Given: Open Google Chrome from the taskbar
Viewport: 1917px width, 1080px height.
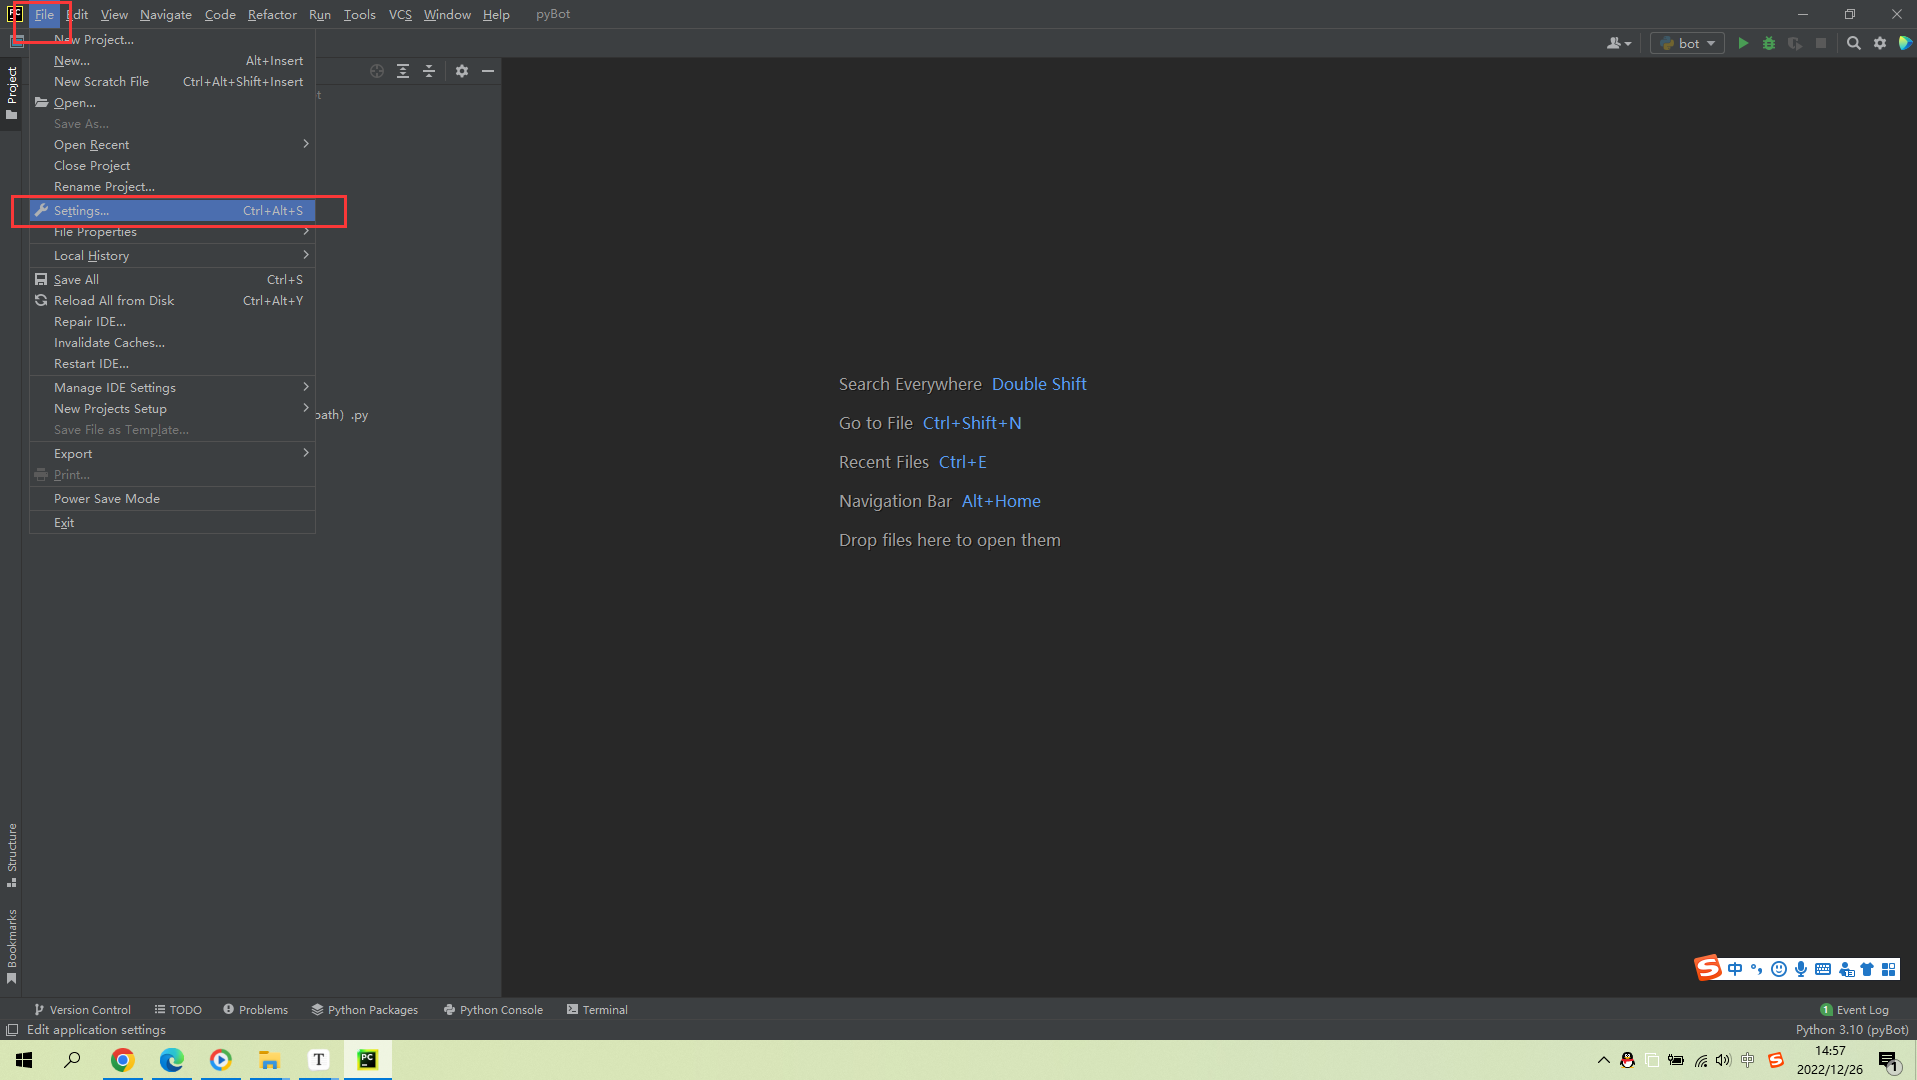Looking at the screenshot, I should click(123, 1060).
